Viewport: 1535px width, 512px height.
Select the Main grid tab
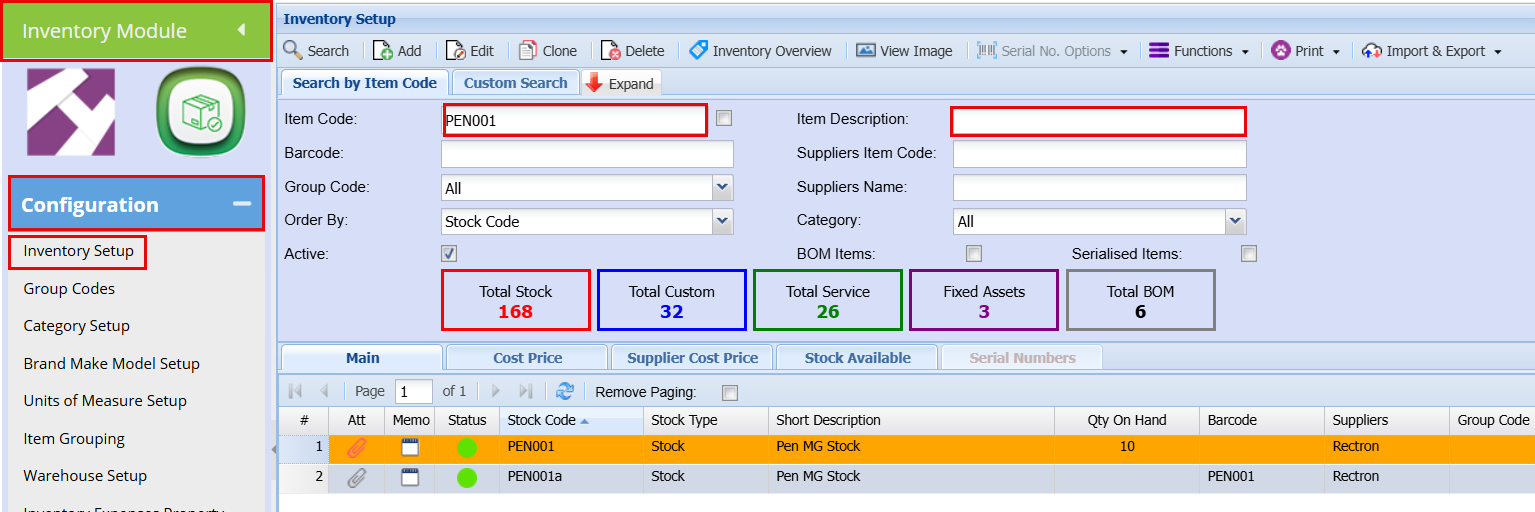362,357
